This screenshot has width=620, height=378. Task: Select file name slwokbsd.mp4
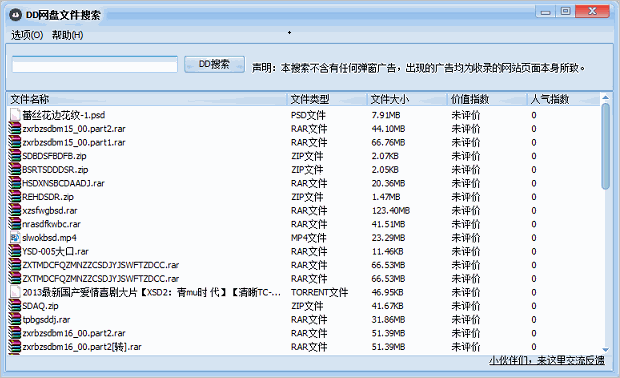(49, 238)
